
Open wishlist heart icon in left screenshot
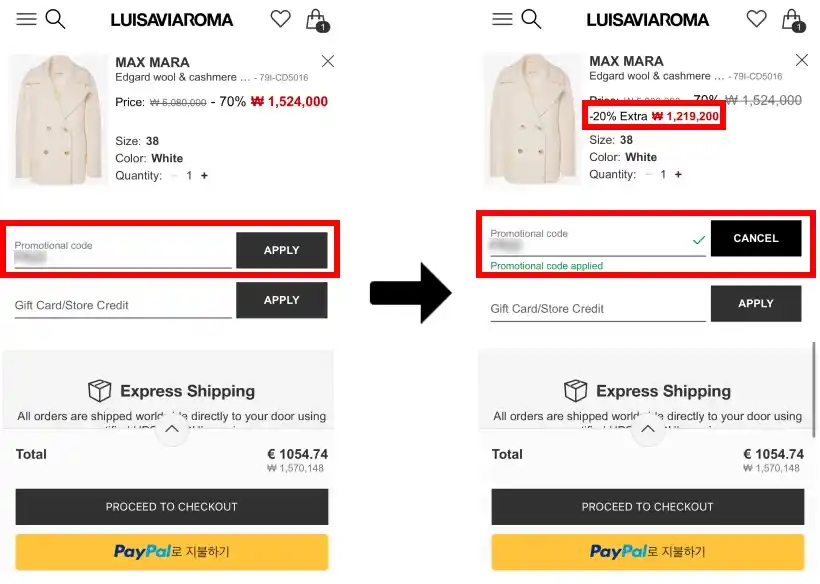pos(281,19)
